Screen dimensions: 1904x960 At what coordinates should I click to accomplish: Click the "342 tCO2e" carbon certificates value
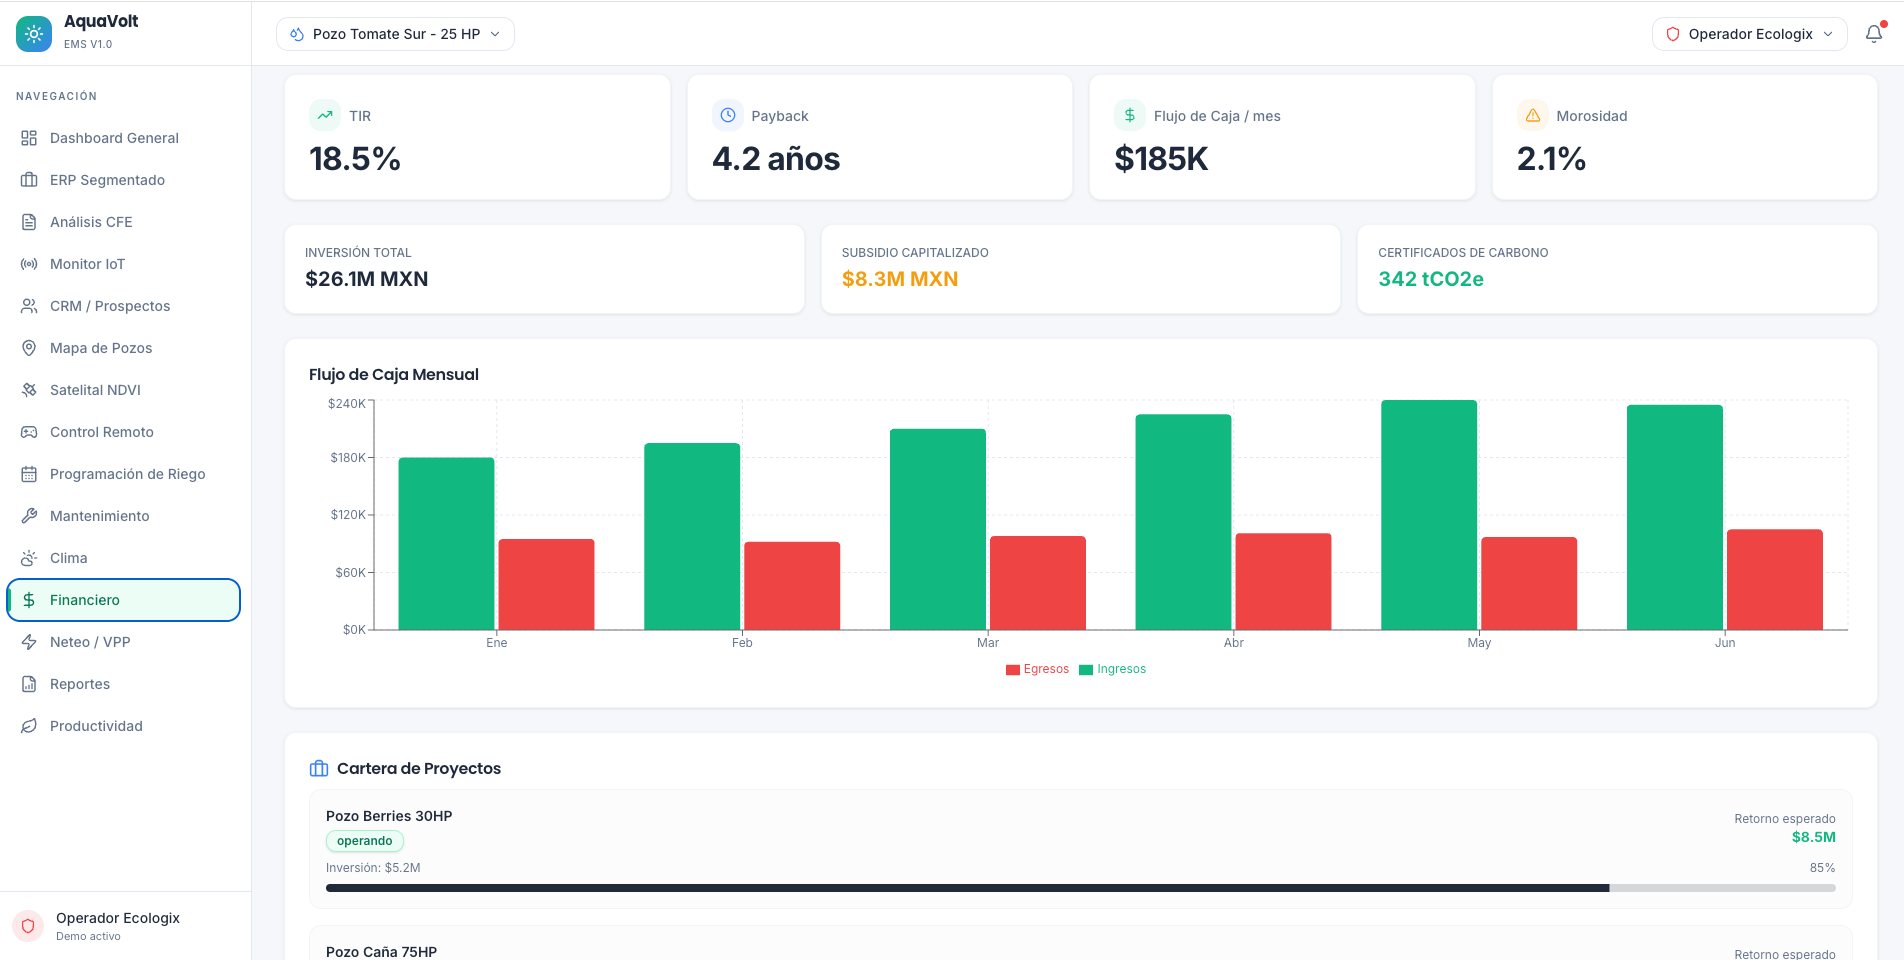(1431, 279)
